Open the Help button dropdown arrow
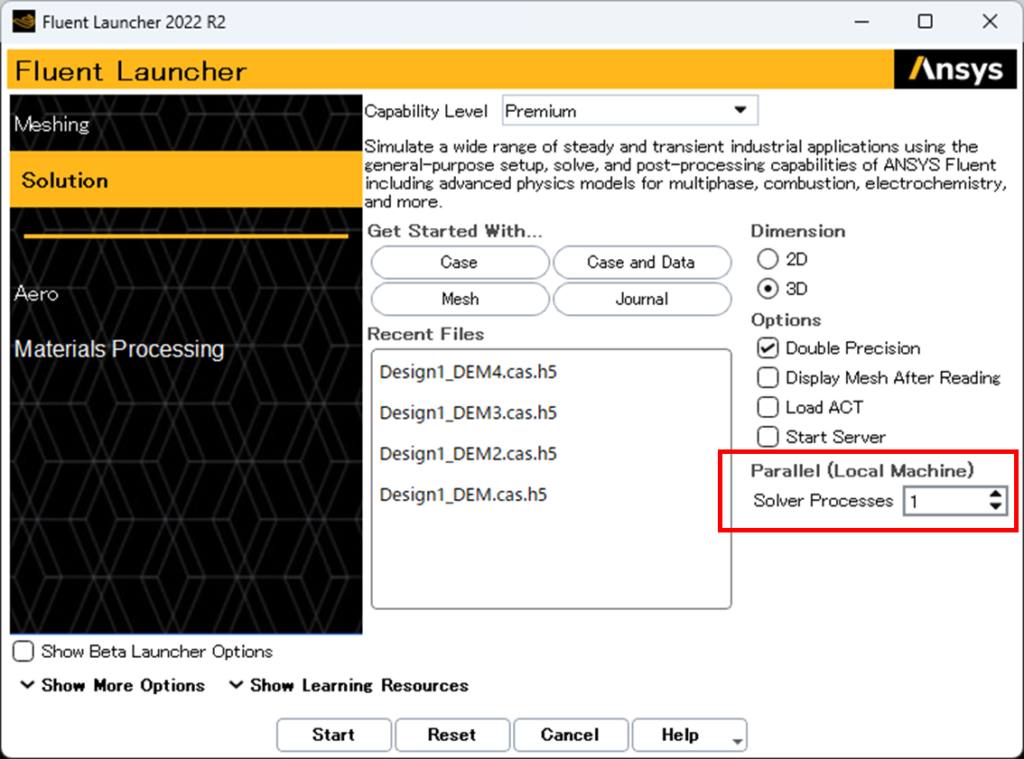Viewport: 1024px width, 759px height. click(737, 741)
